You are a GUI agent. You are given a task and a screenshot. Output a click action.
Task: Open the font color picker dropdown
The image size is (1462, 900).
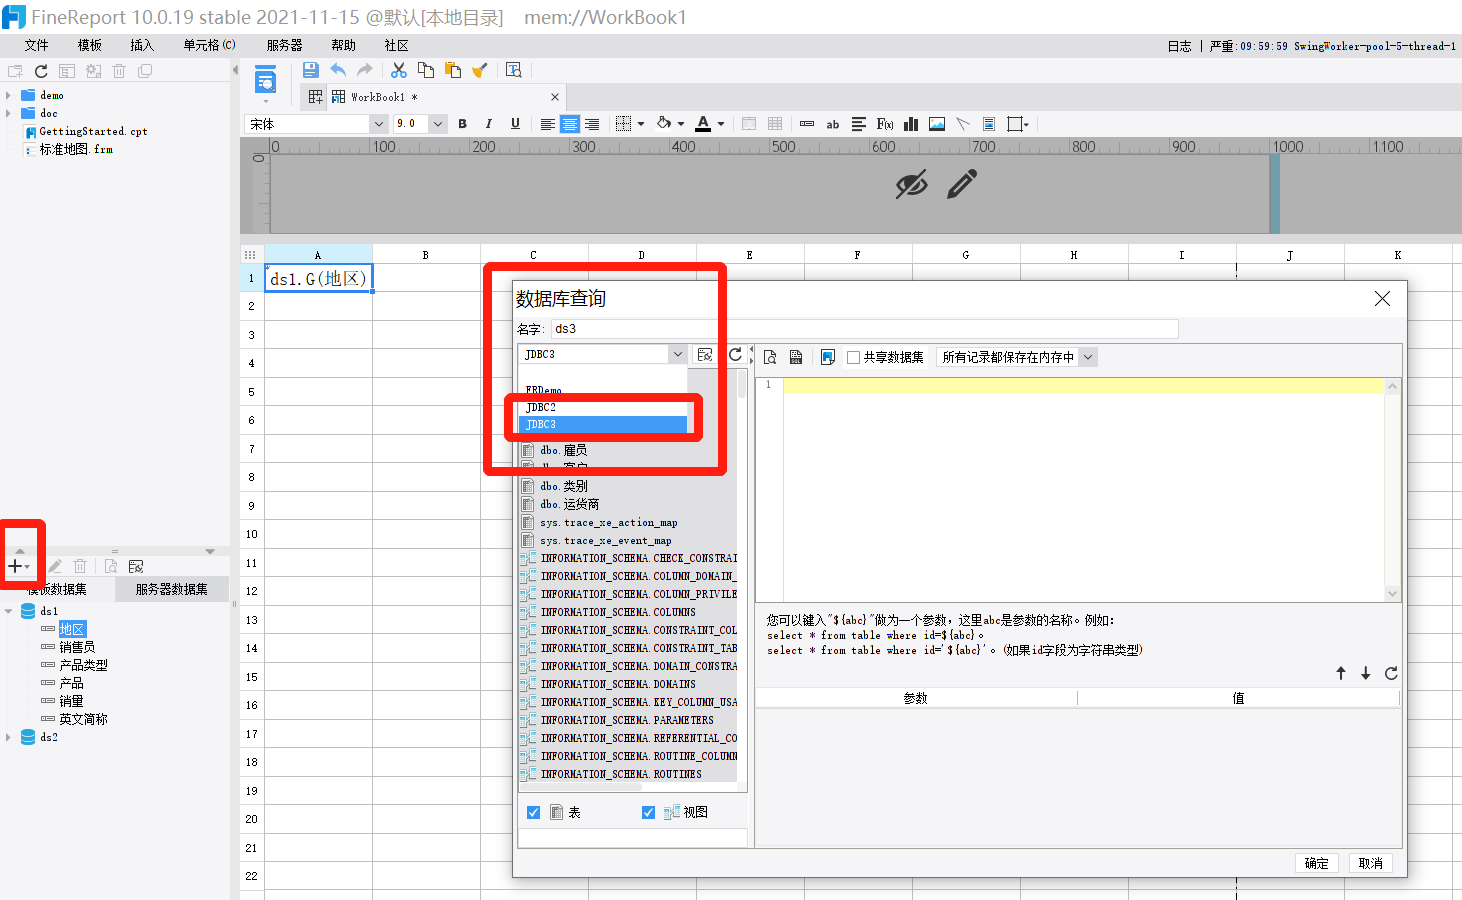pos(718,123)
